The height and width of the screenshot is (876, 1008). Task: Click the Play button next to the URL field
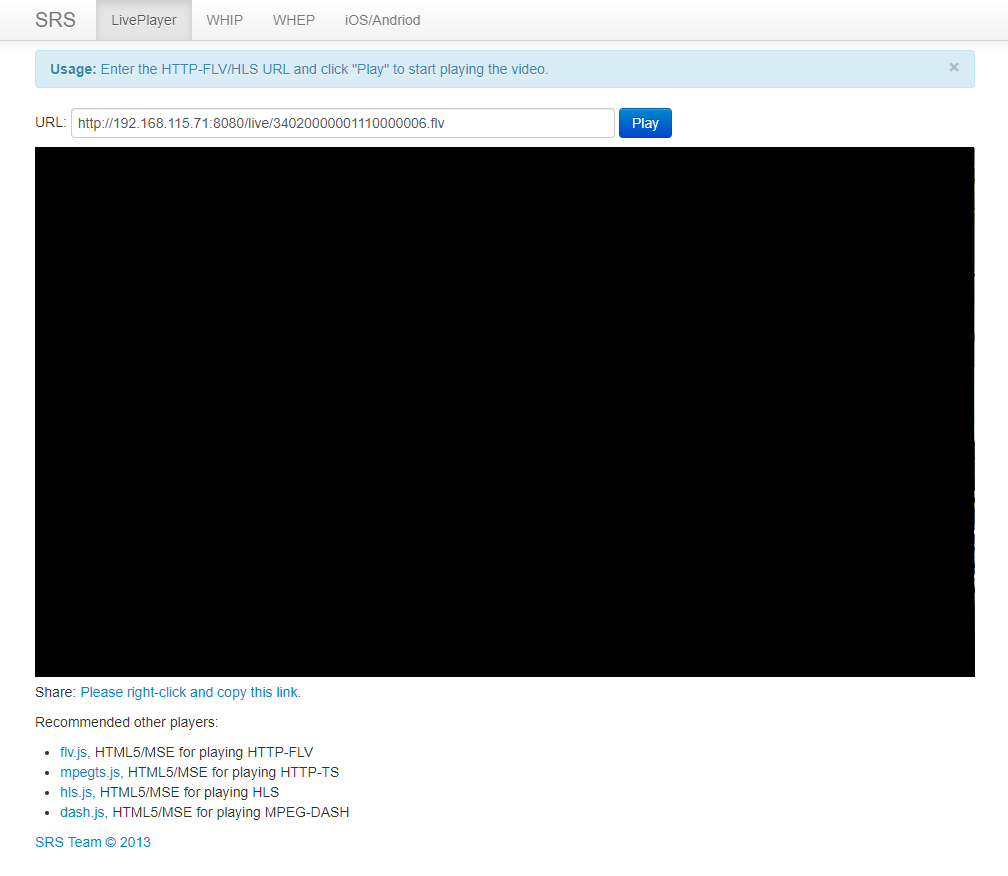tap(645, 123)
